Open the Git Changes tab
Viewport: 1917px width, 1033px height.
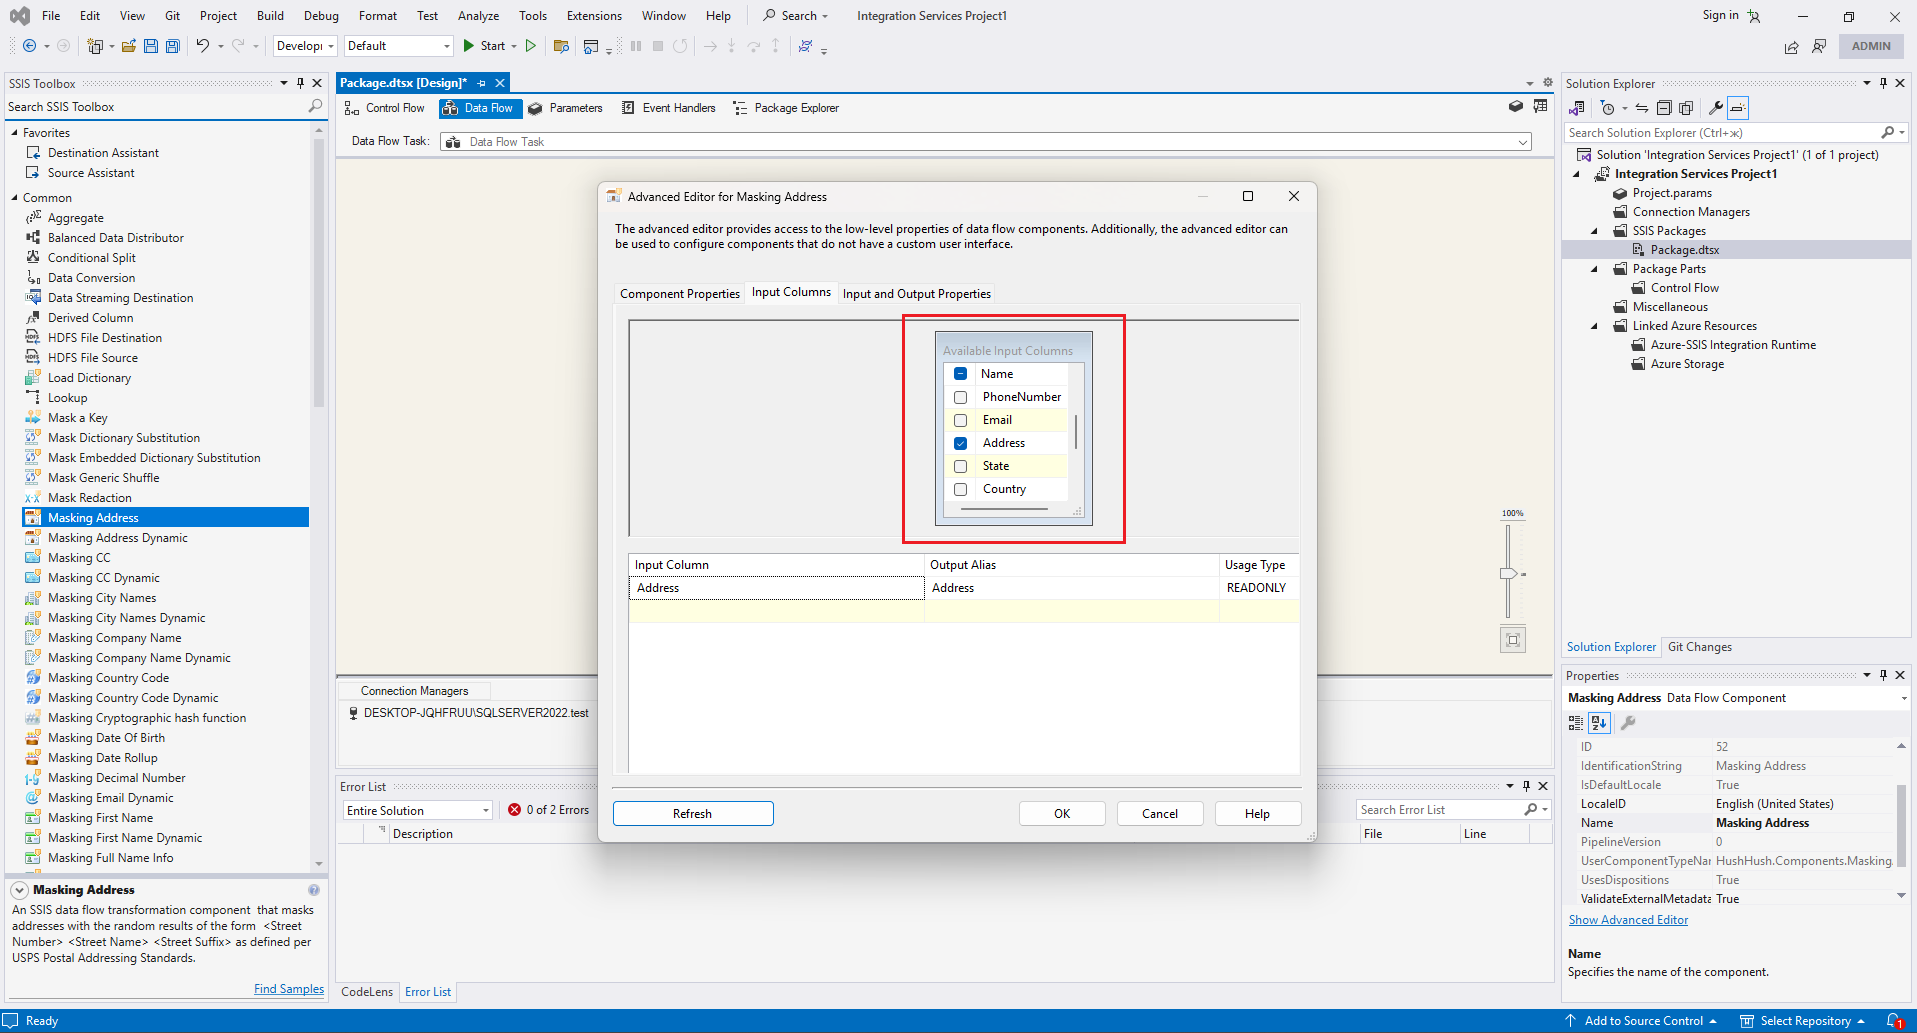(x=1699, y=647)
